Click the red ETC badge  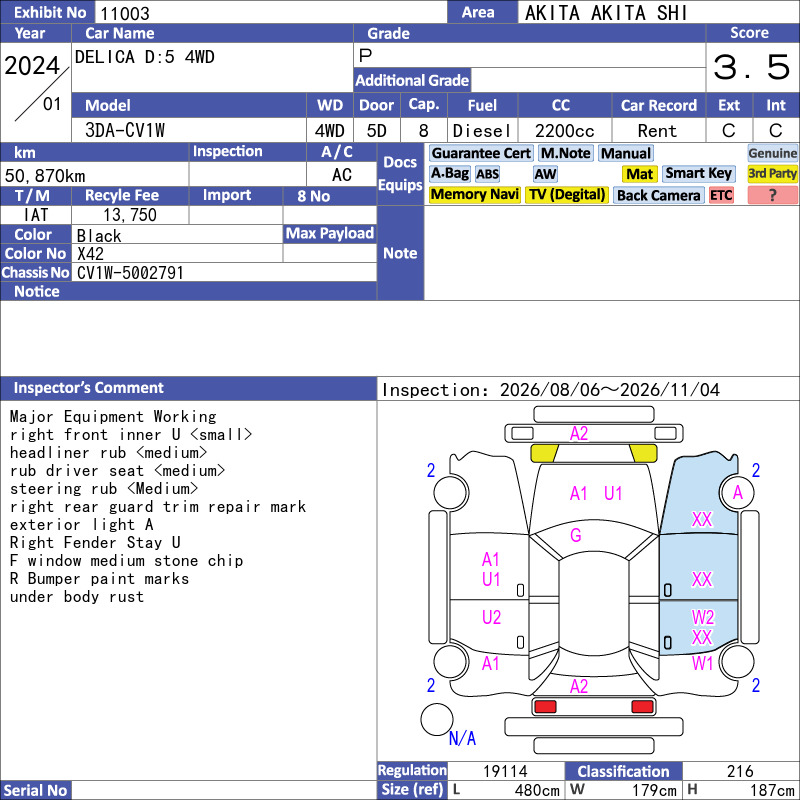721,195
